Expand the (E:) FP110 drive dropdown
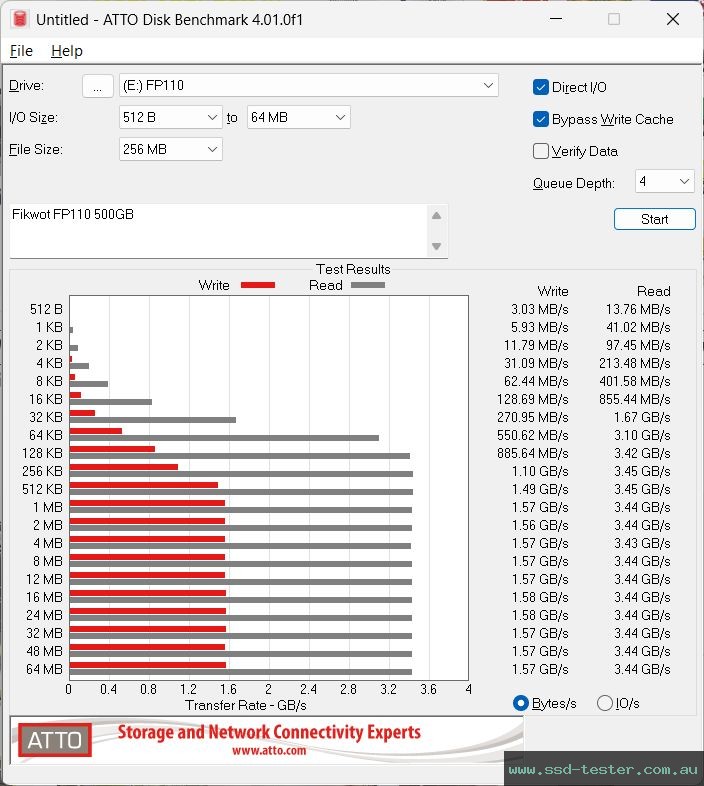 click(x=309, y=85)
